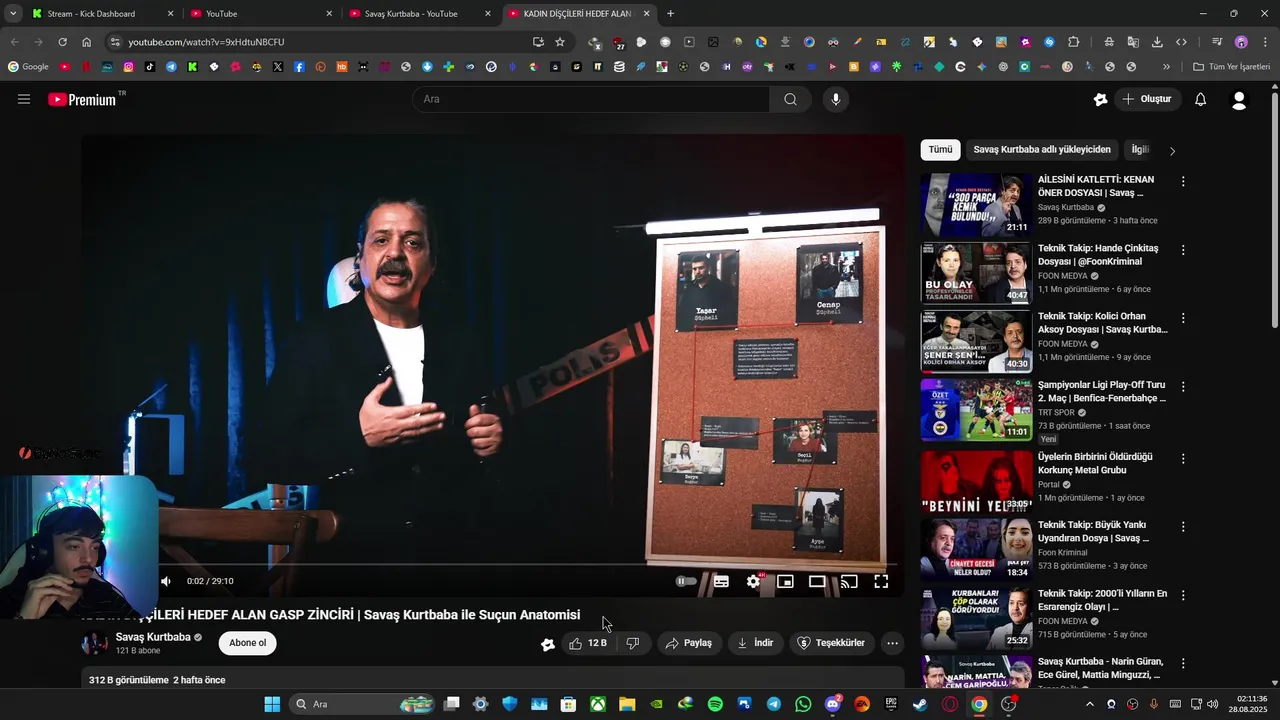Open options for Kolici Orhan Aksoy video
The height and width of the screenshot is (720, 1280).
click(x=1183, y=318)
